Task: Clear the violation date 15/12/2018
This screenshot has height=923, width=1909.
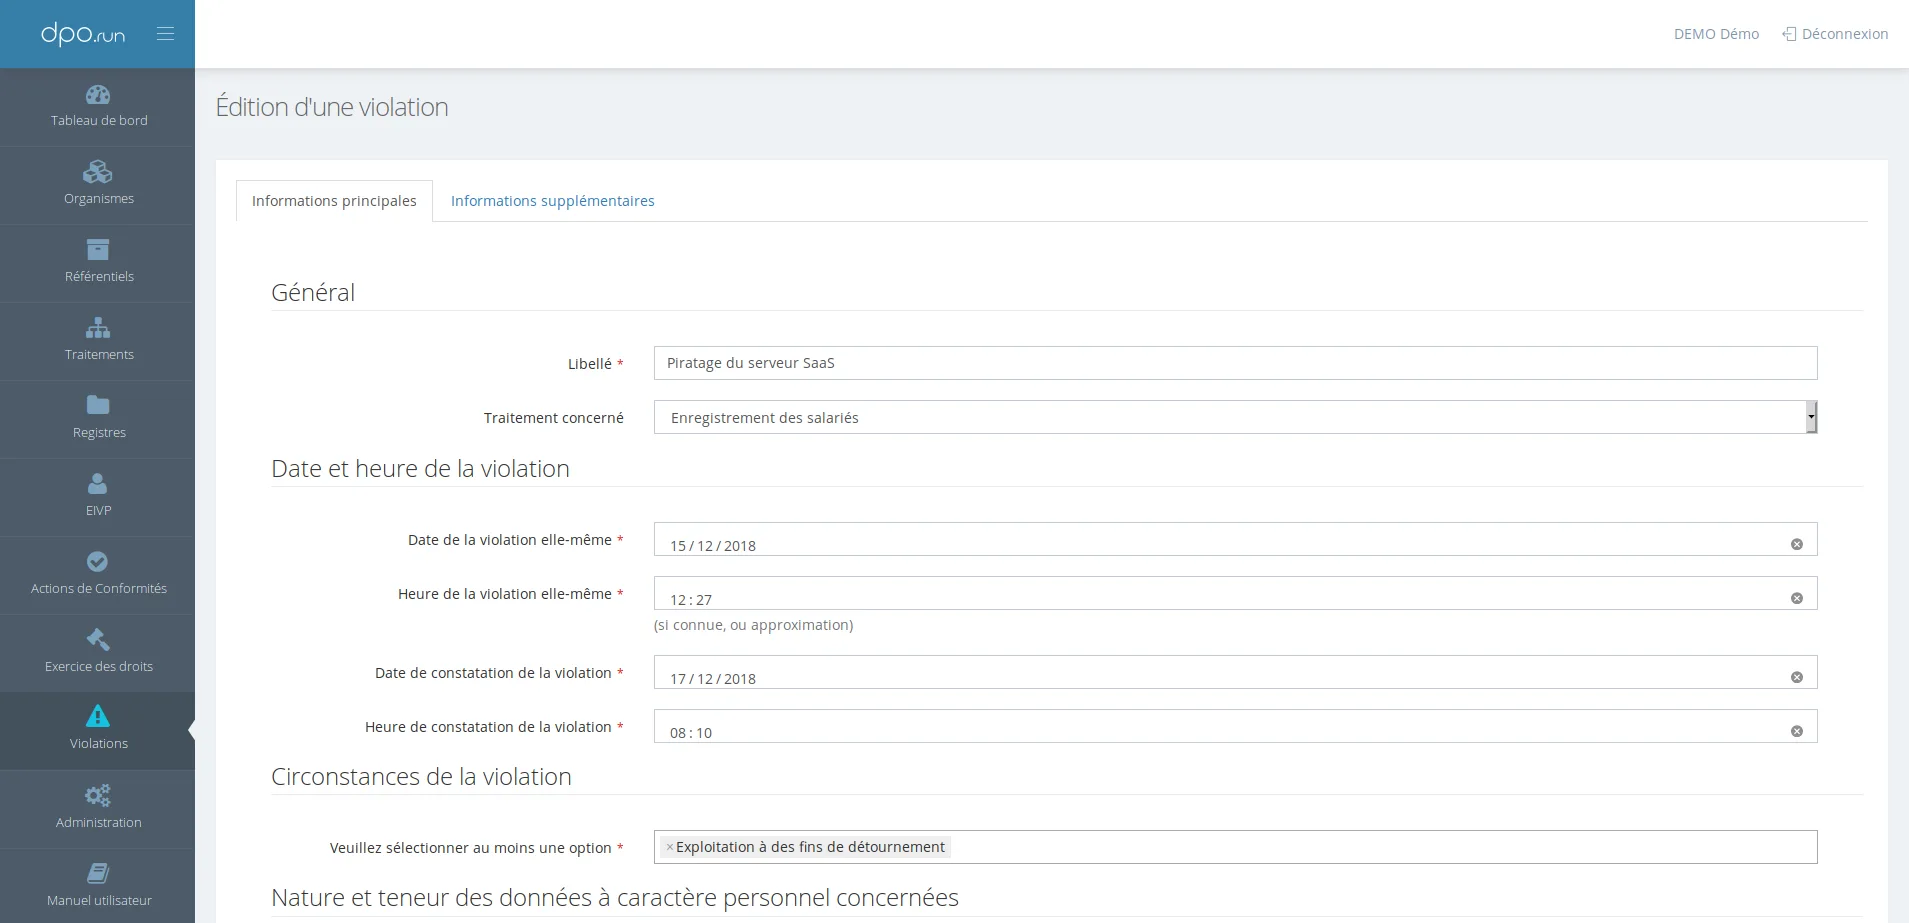Action: tap(1797, 544)
